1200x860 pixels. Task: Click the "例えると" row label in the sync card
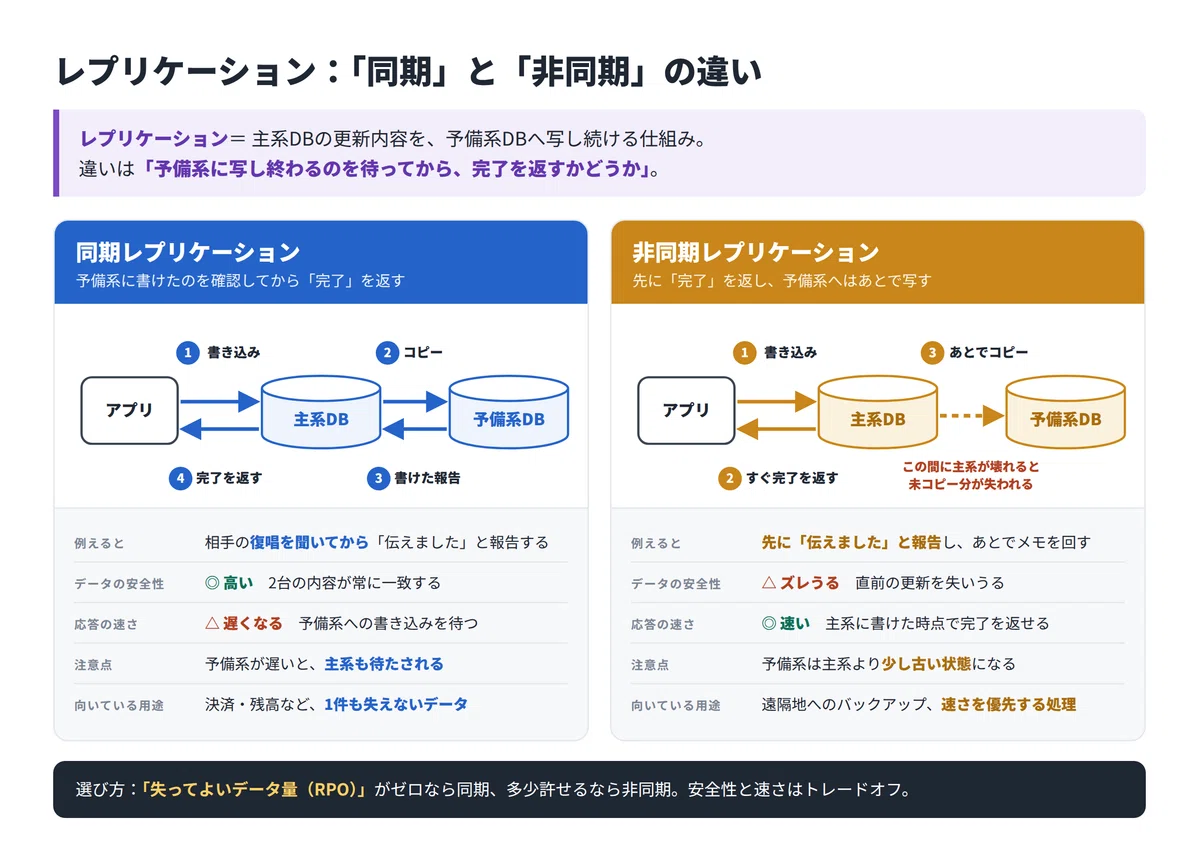99,543
